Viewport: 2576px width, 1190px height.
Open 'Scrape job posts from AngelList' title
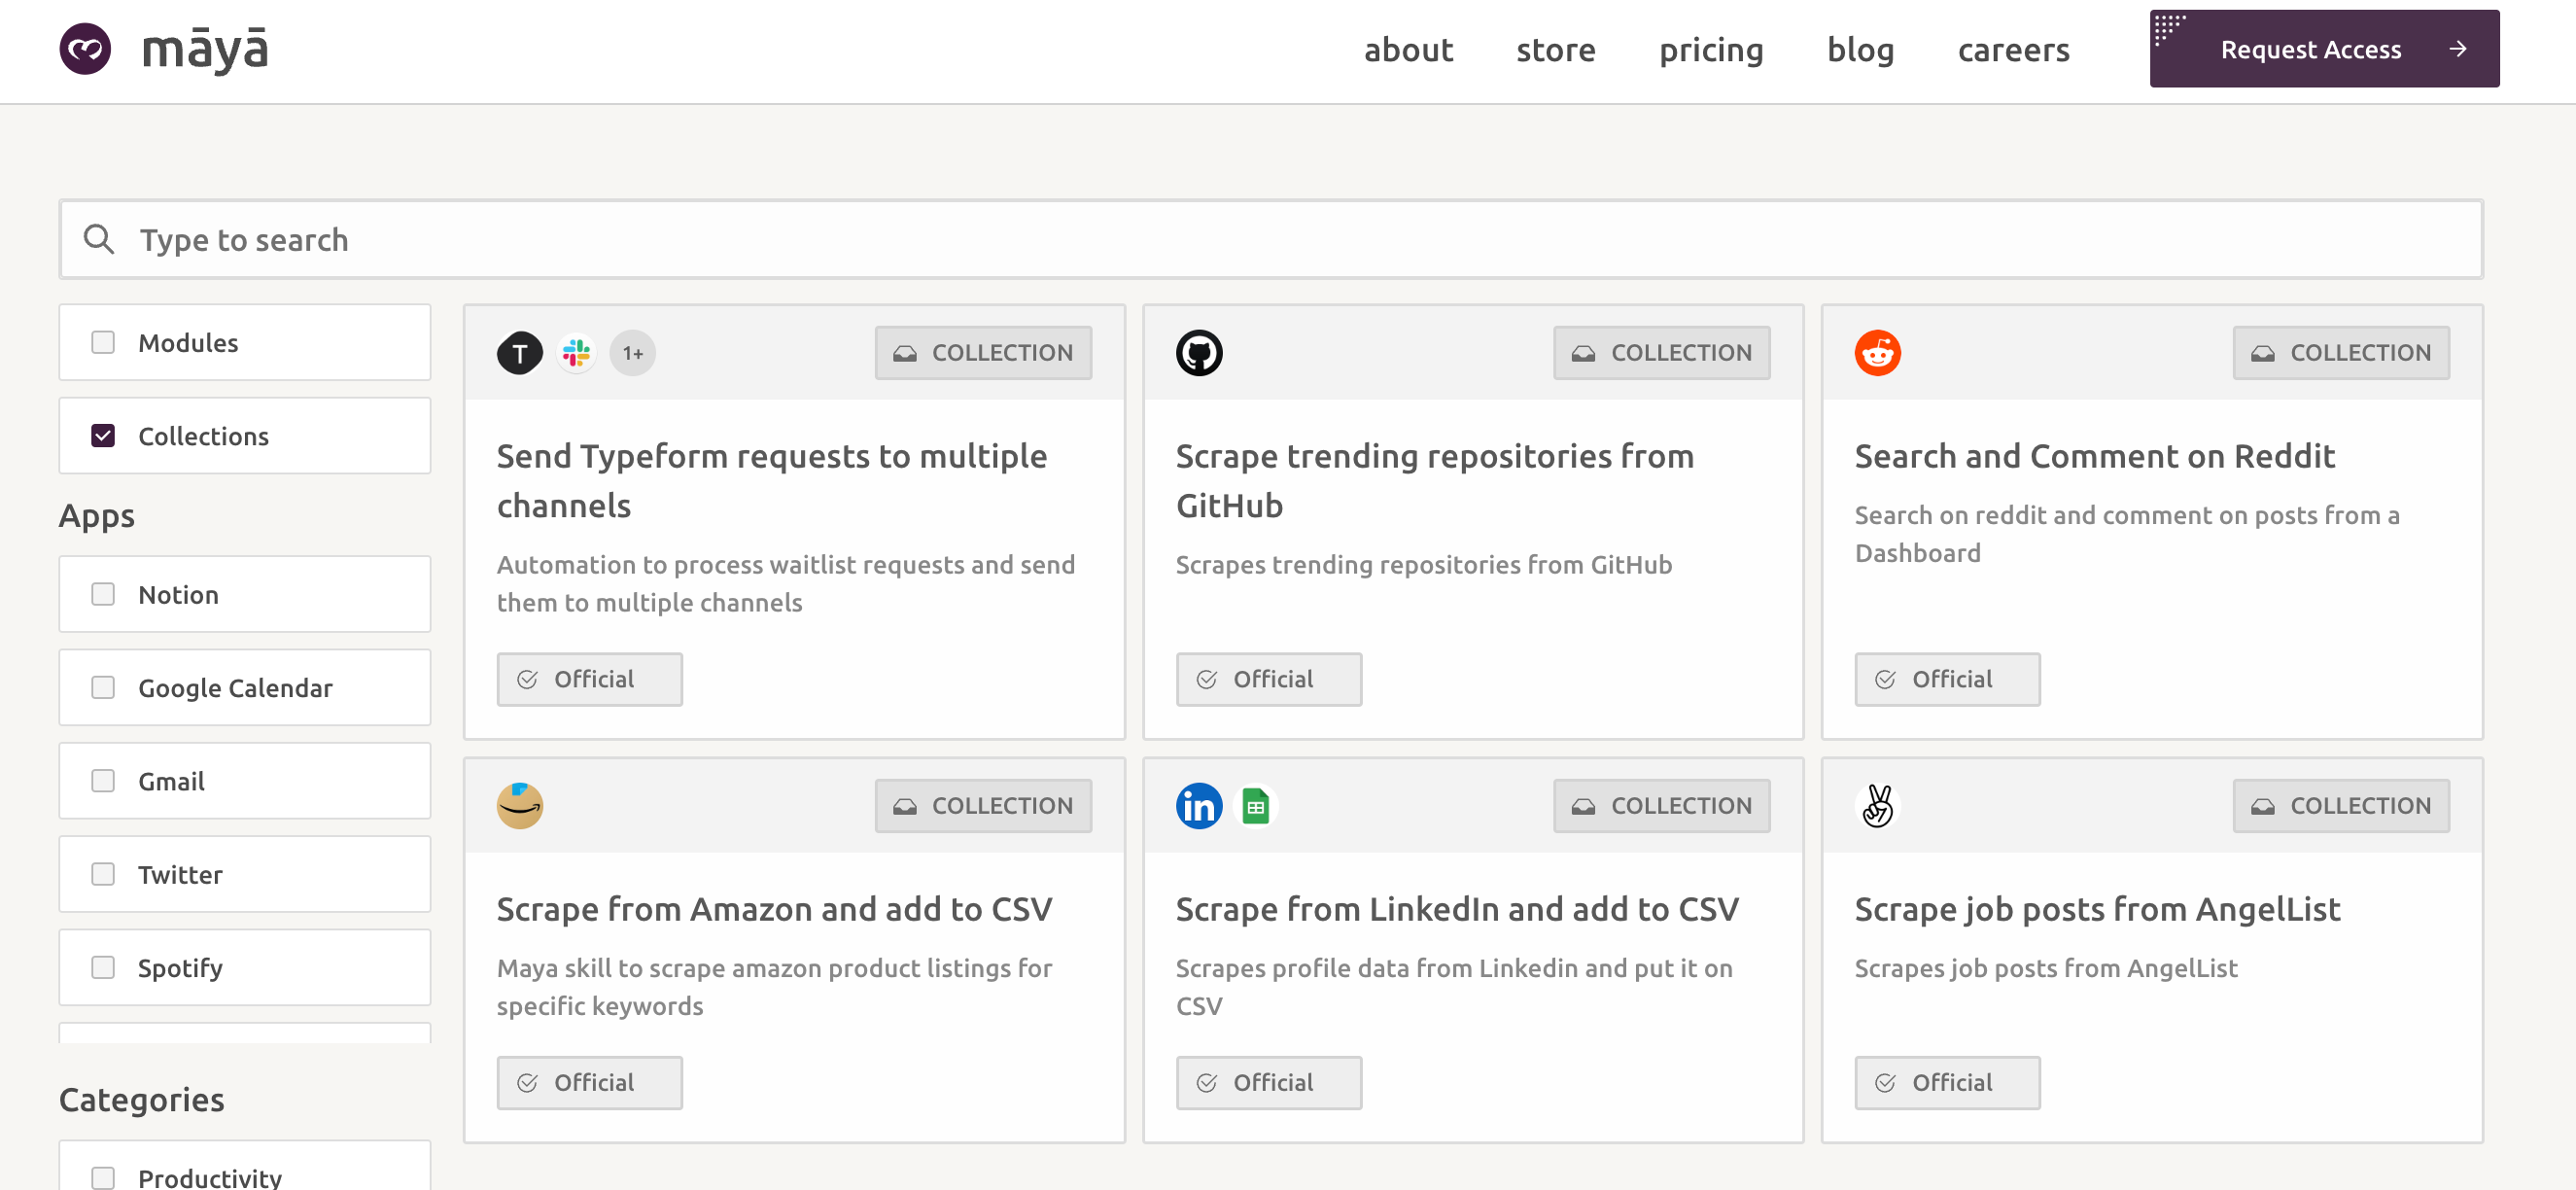coord(2097,909)
